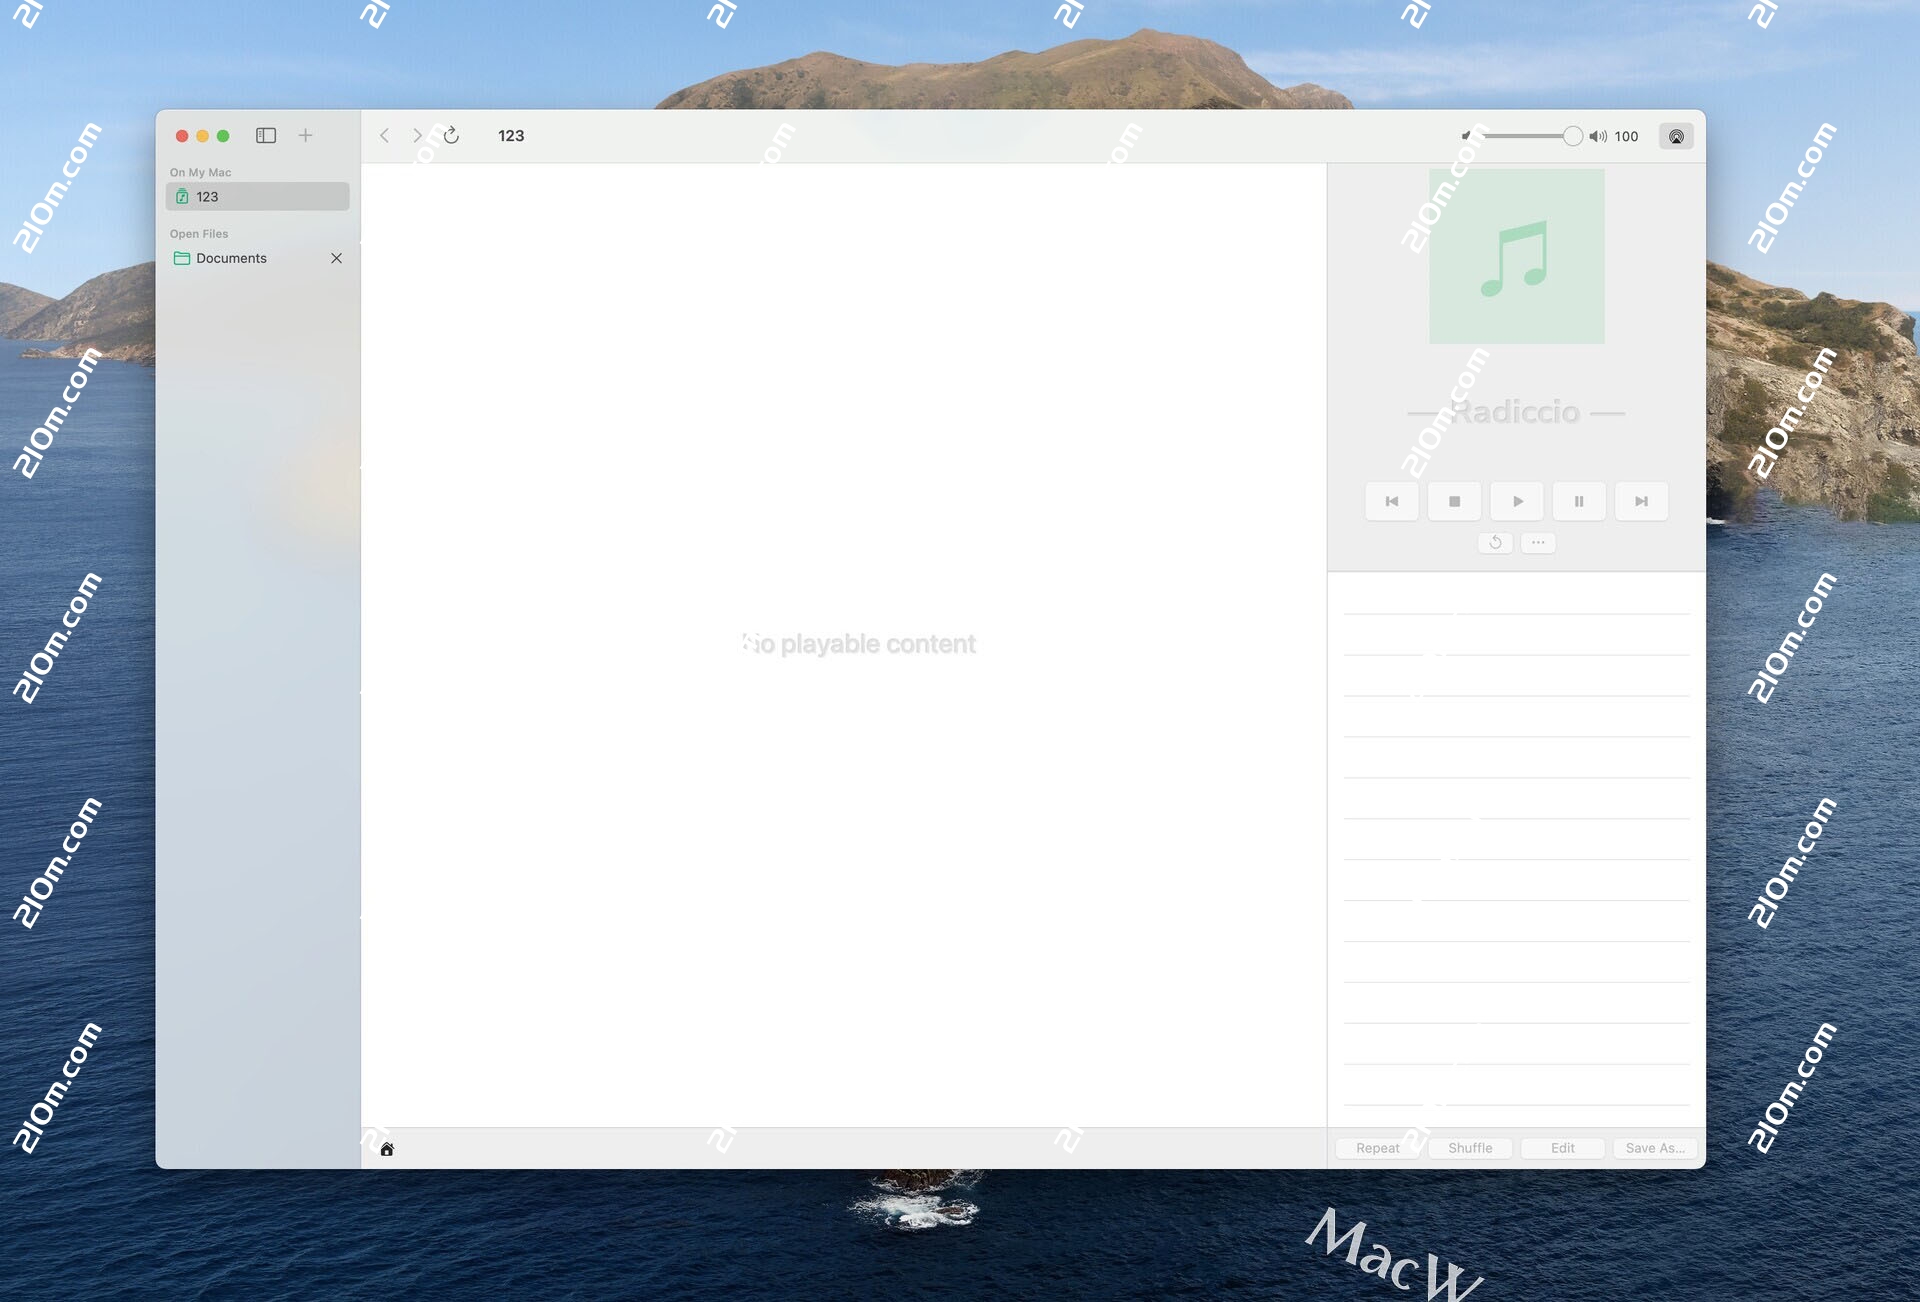Click the restart playback icon below the controls
This screenshot has width=1920, height=1302.
tap(1495, 542)
